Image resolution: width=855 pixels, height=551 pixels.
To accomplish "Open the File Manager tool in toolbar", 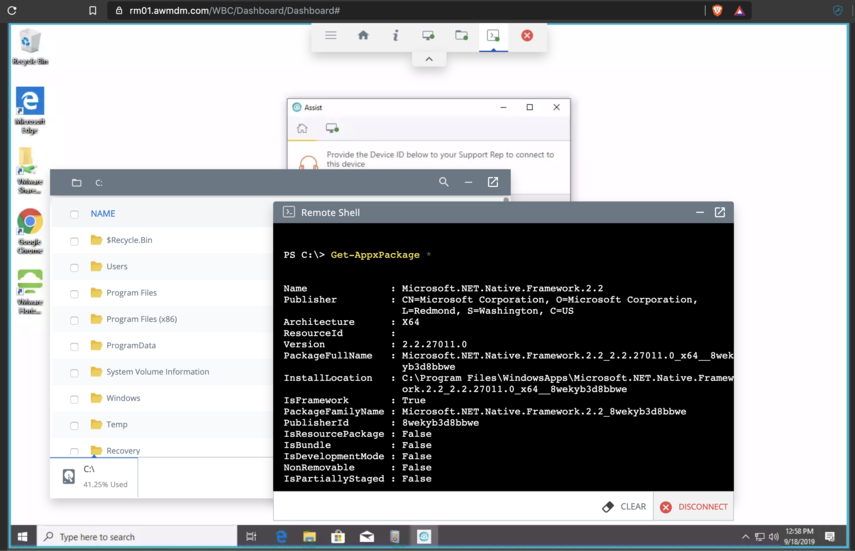I will point(461,36).
